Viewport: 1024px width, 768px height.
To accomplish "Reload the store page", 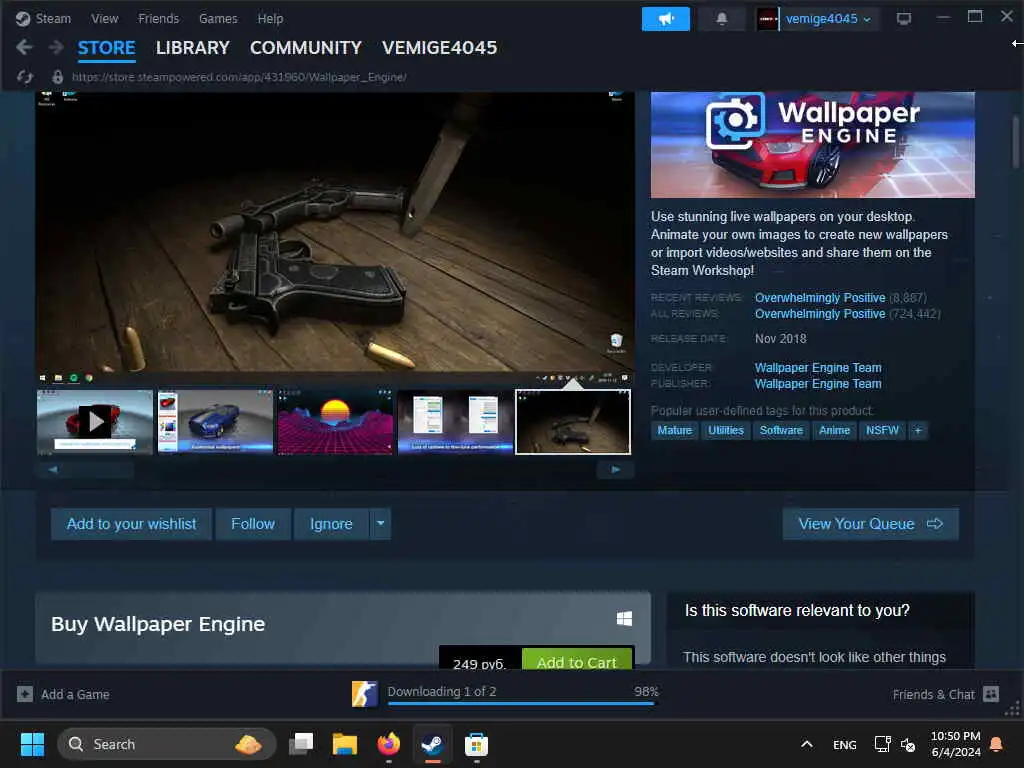I will coord(25,77).
